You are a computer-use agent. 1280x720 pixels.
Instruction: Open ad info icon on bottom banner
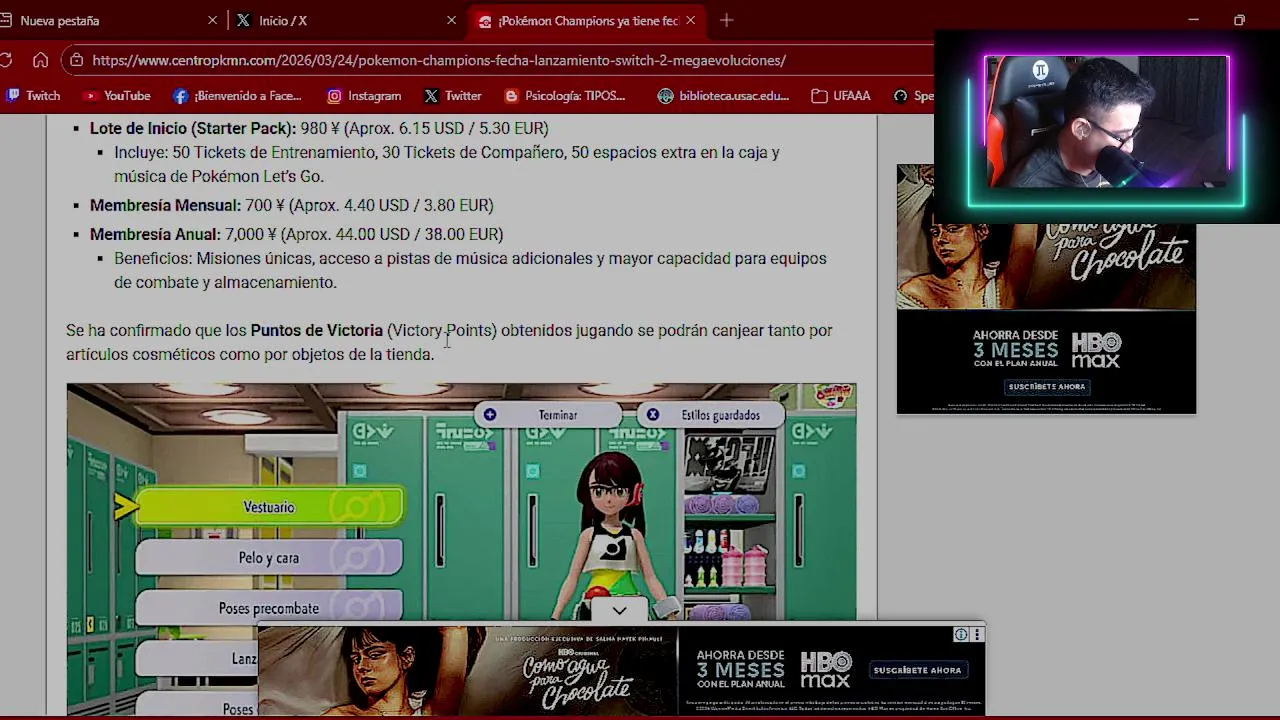[x=961, y=634]
